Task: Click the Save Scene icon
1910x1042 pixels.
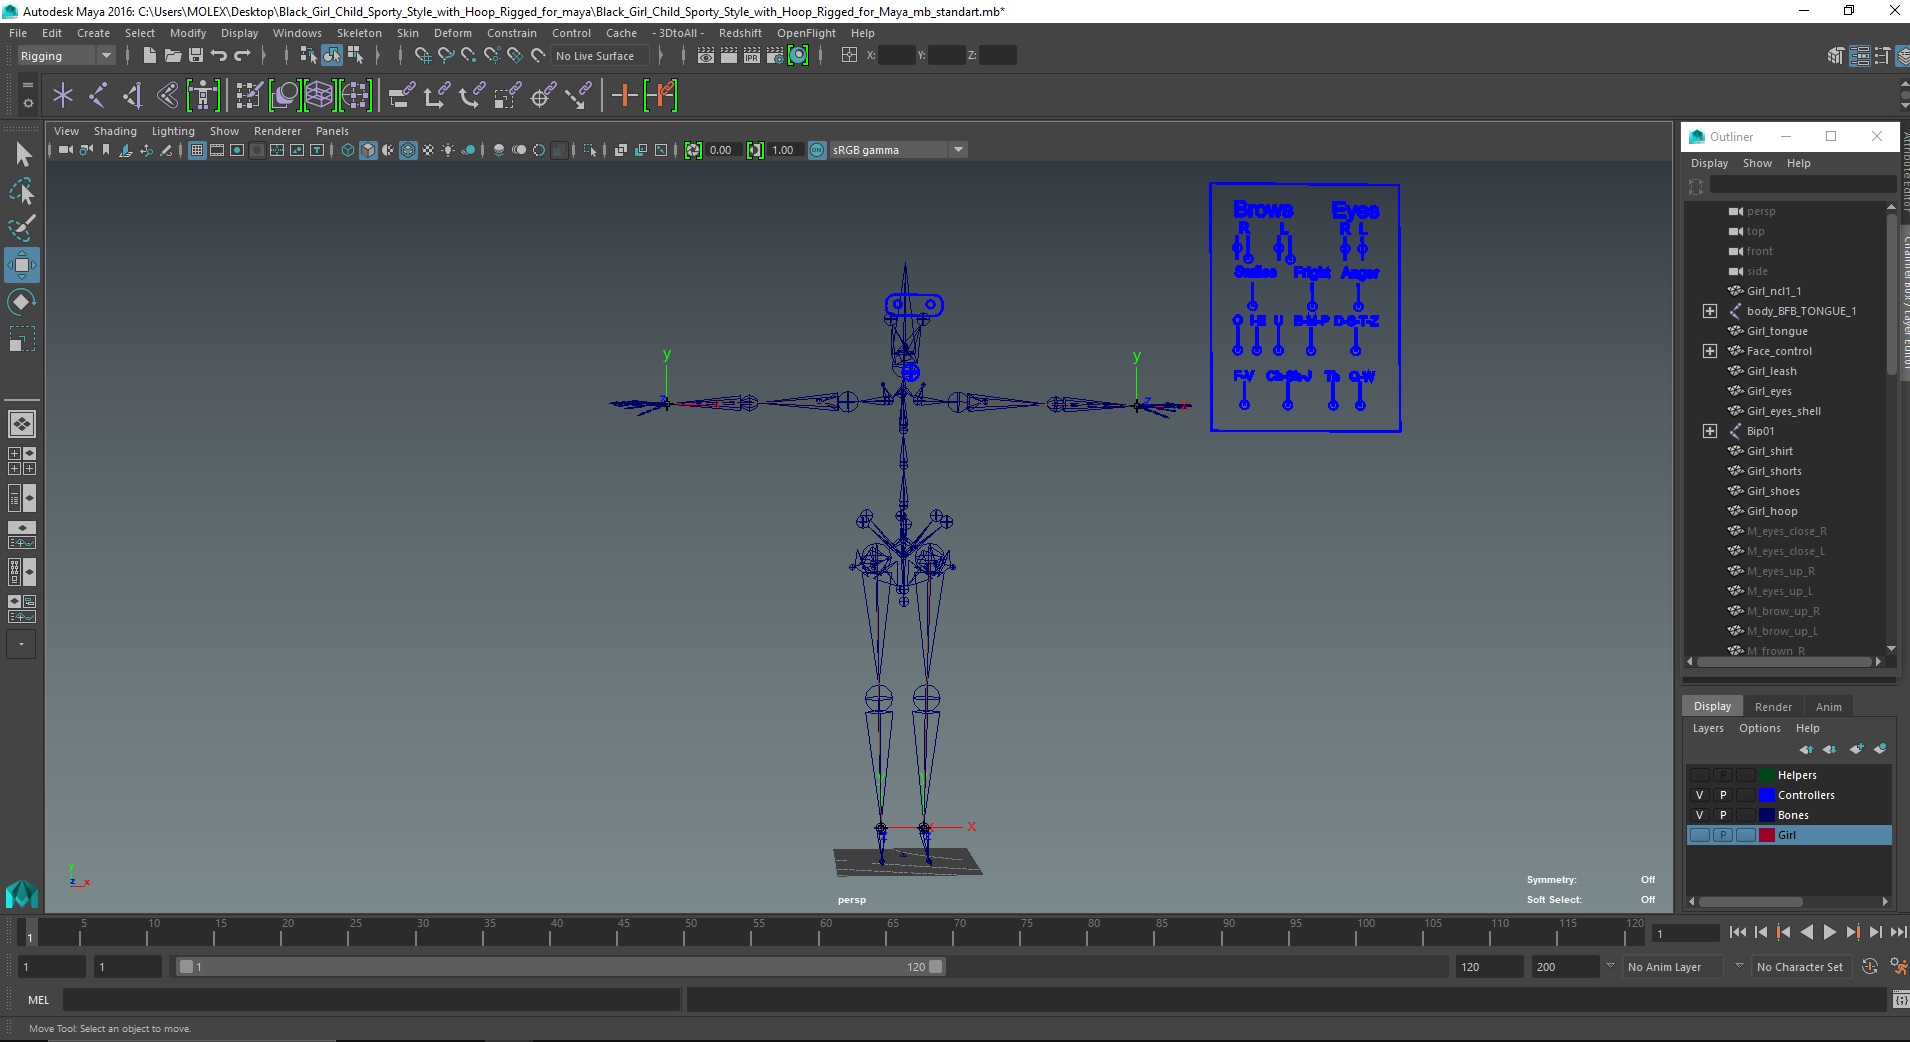Action: coord(195,56)
